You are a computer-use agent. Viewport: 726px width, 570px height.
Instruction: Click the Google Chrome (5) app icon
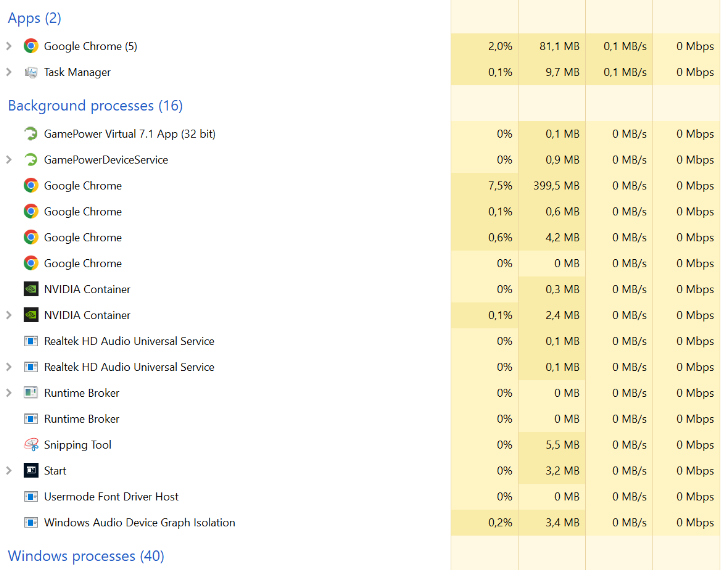point(31,46)
